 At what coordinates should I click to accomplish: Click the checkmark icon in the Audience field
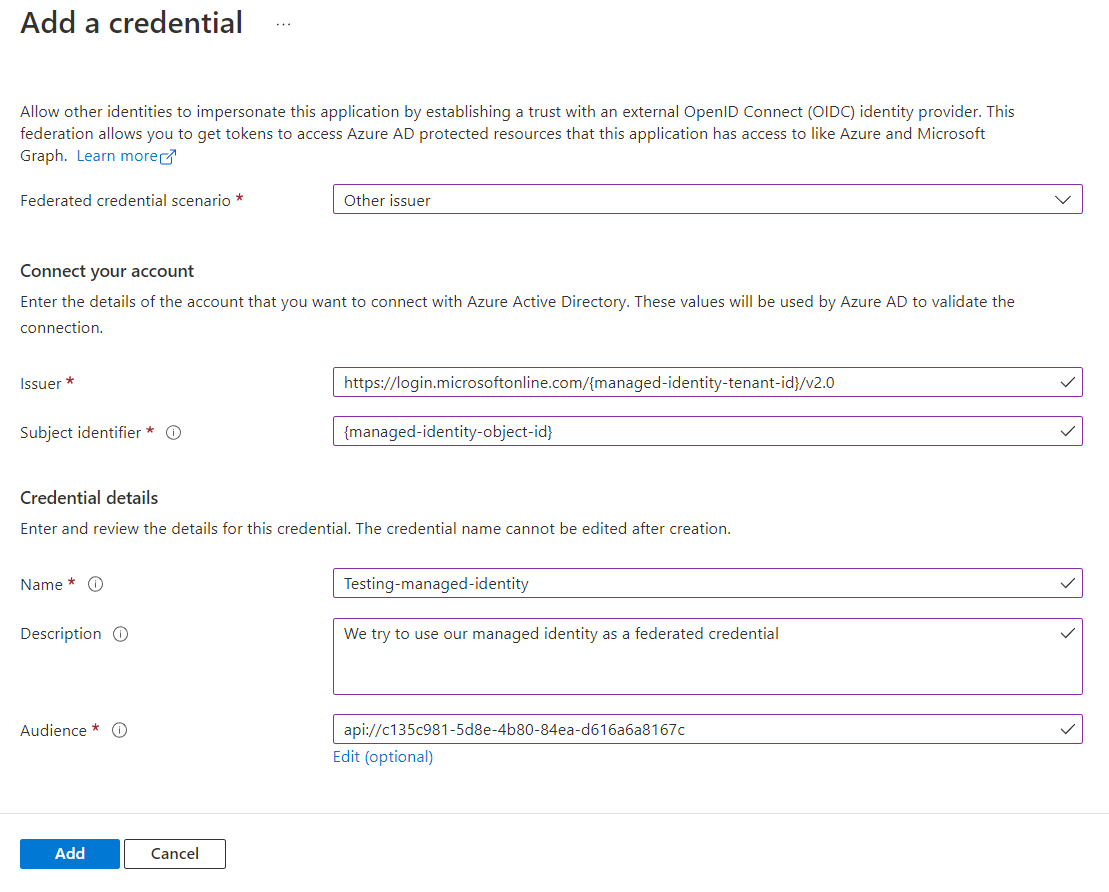tap(1067, 729)
